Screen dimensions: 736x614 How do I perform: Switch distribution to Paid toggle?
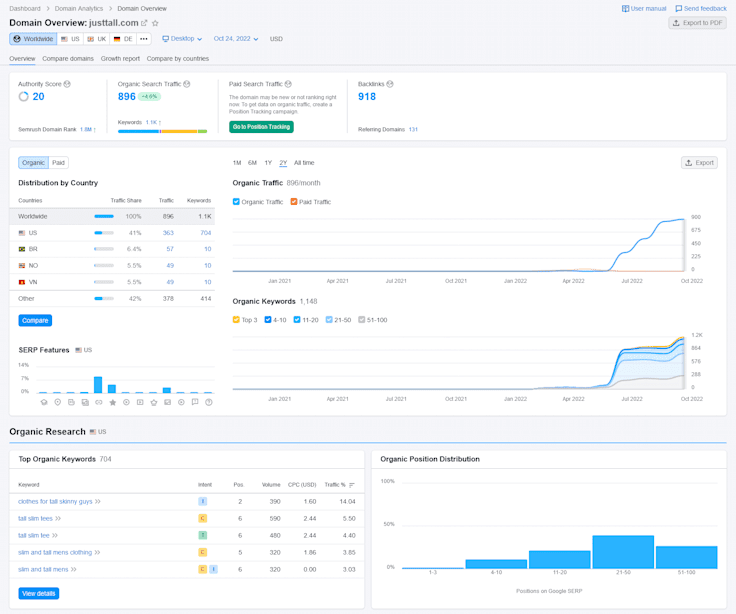pos(58,162)
